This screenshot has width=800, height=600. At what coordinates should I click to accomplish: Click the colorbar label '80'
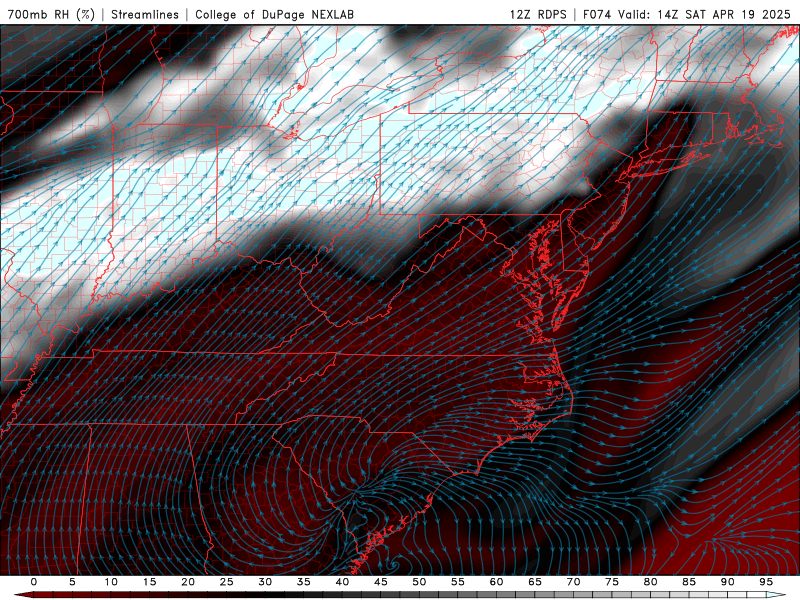(650, 582)
